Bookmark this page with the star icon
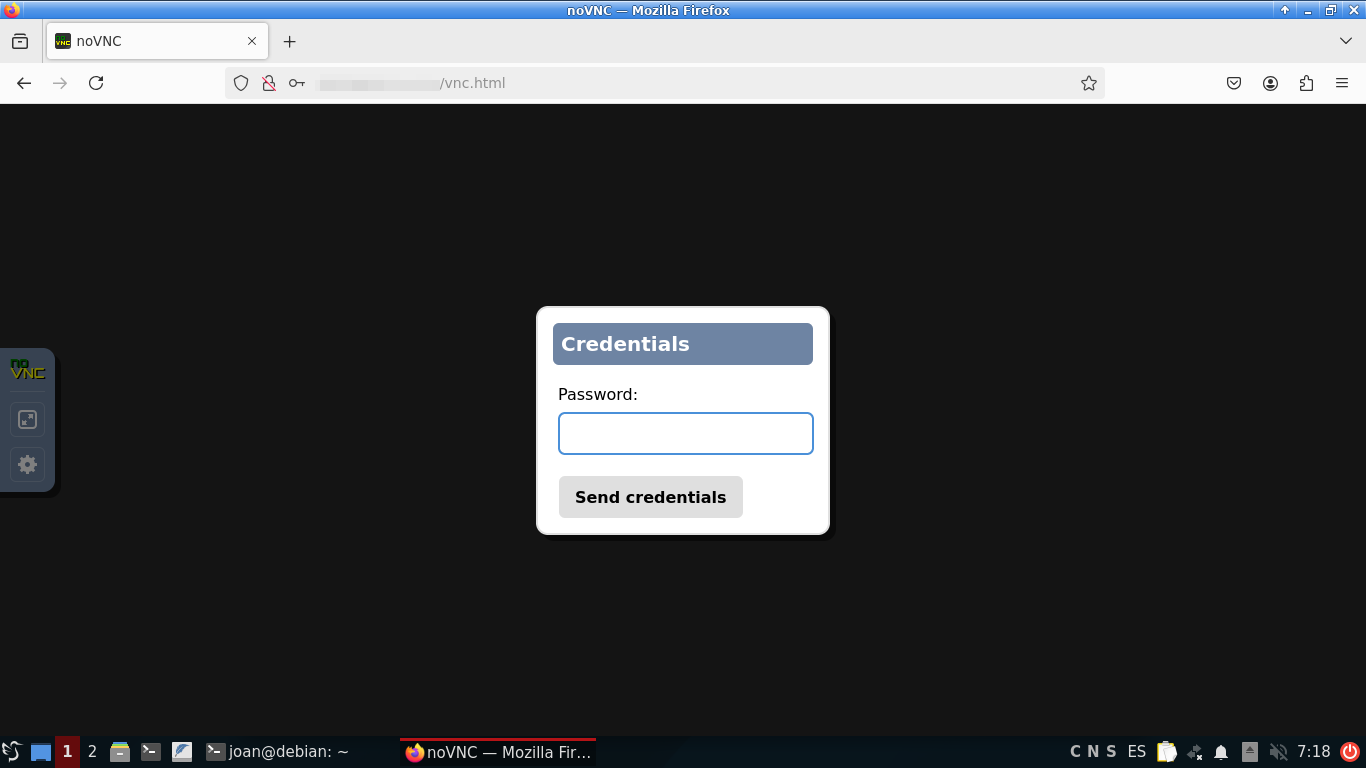 [1089, 83]
